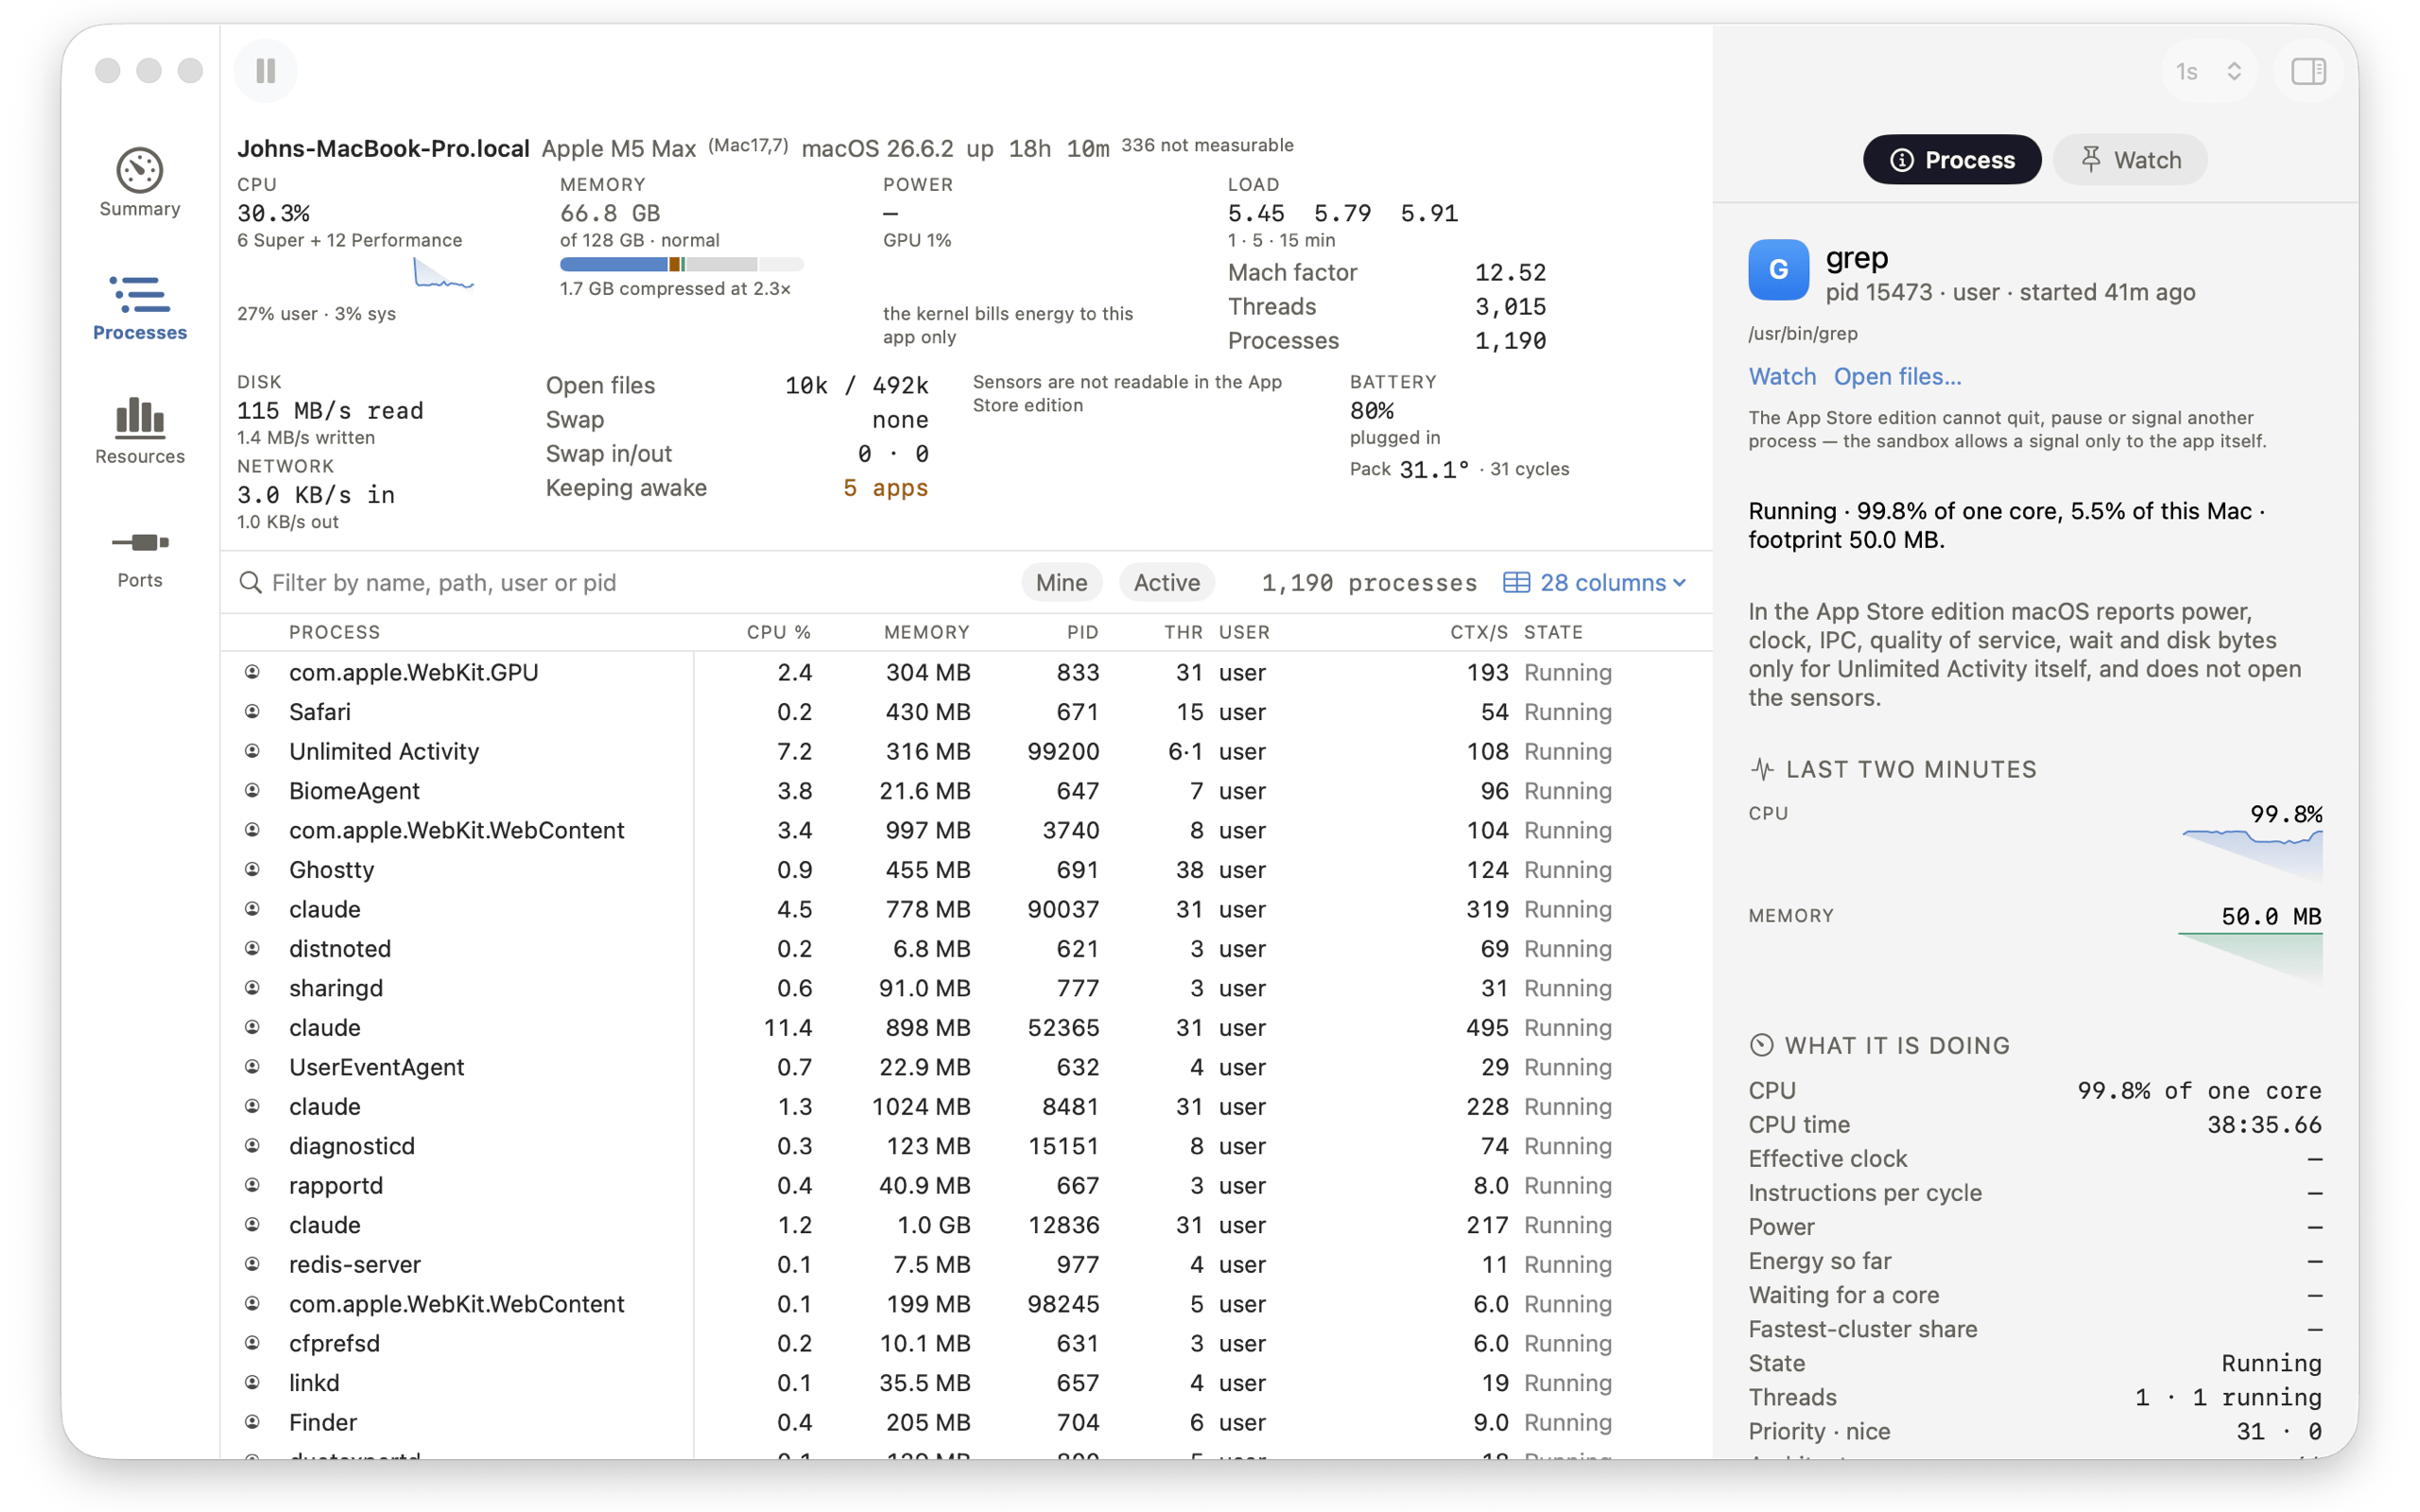Sort by the MEMORY column header
Screen dimensions: 2420x1512
926,632
